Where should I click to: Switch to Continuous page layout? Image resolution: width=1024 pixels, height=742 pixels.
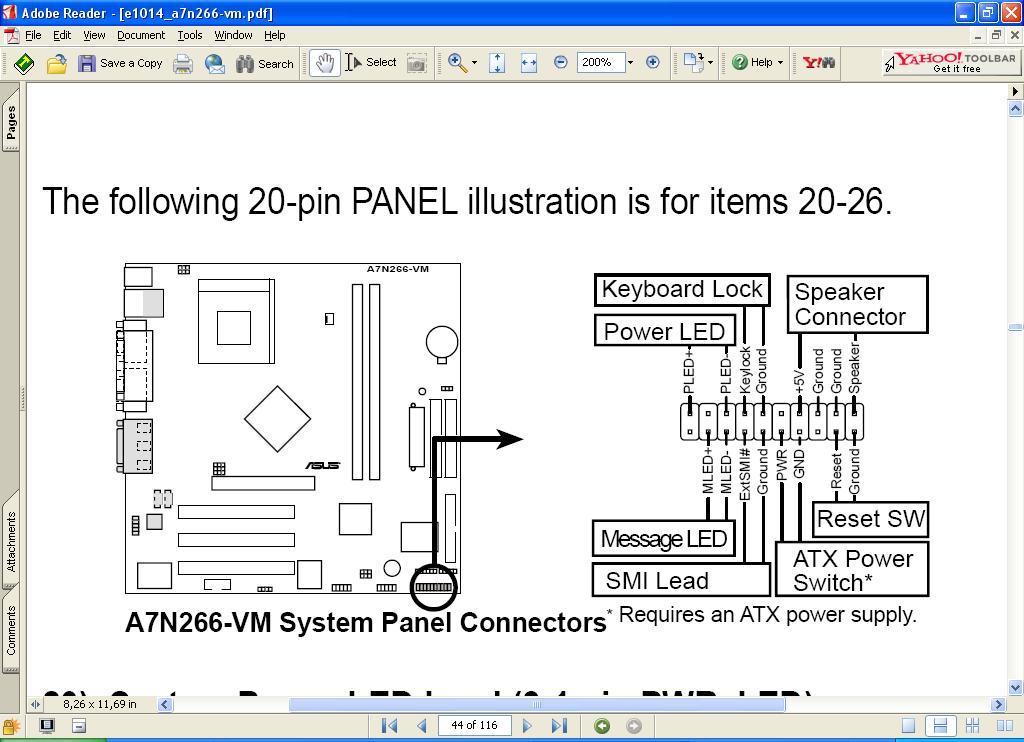click(940, 726)
